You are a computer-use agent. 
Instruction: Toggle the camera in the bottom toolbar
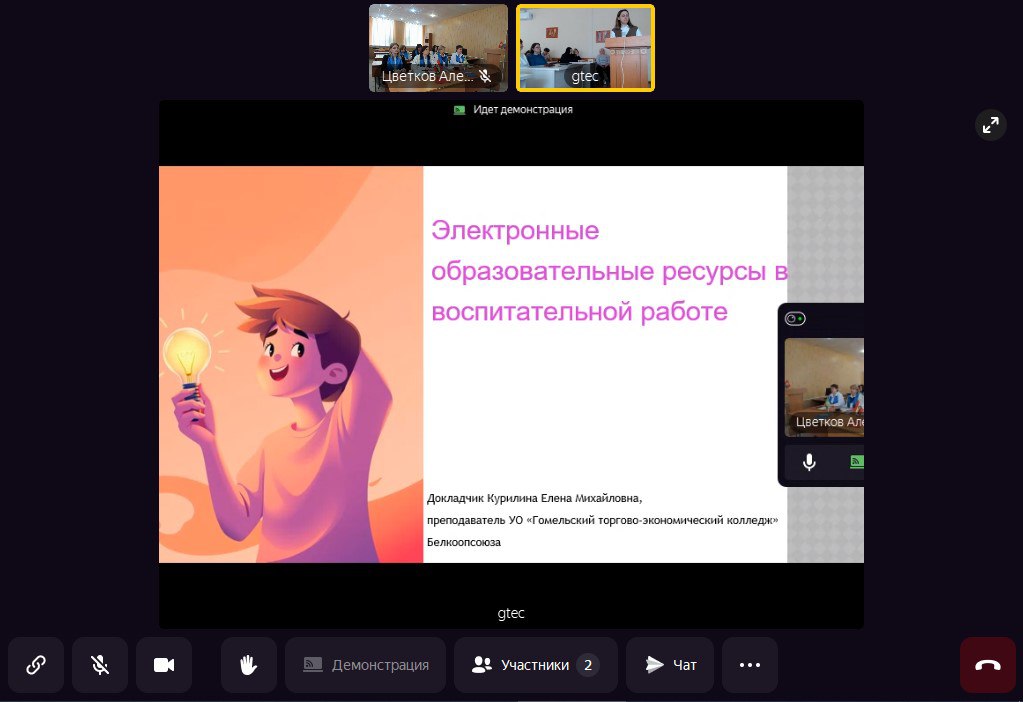click(x=164, y=665)
